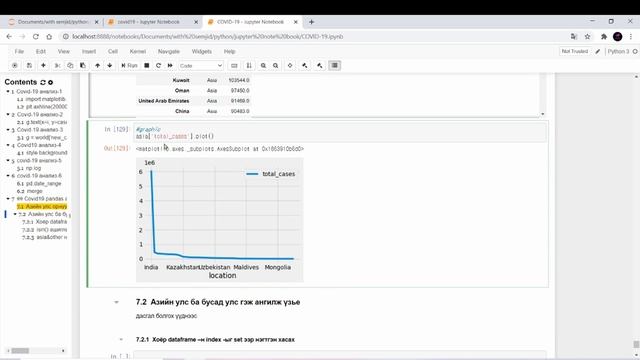Click the diamond-shaped toolbar icon

[290, 65]
